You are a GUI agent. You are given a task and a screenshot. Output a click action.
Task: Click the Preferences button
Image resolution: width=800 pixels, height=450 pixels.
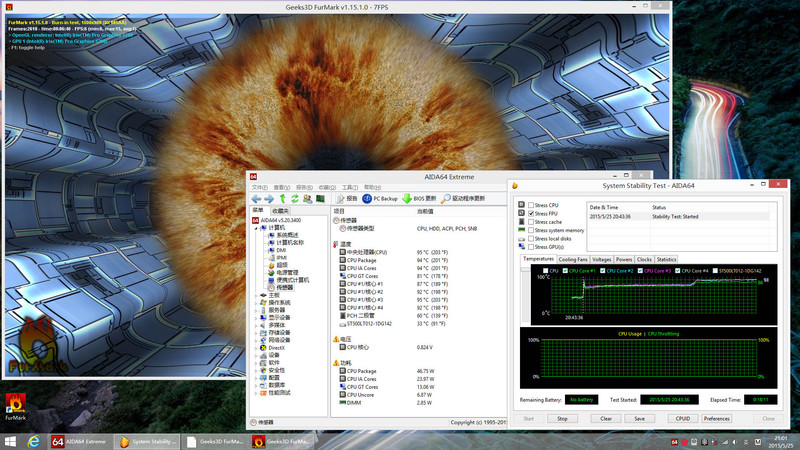coord(716,418)
